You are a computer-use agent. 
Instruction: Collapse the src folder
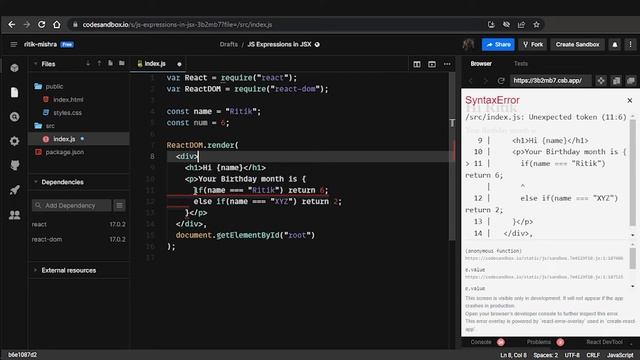pyautogui.click(x=50, y=126)
